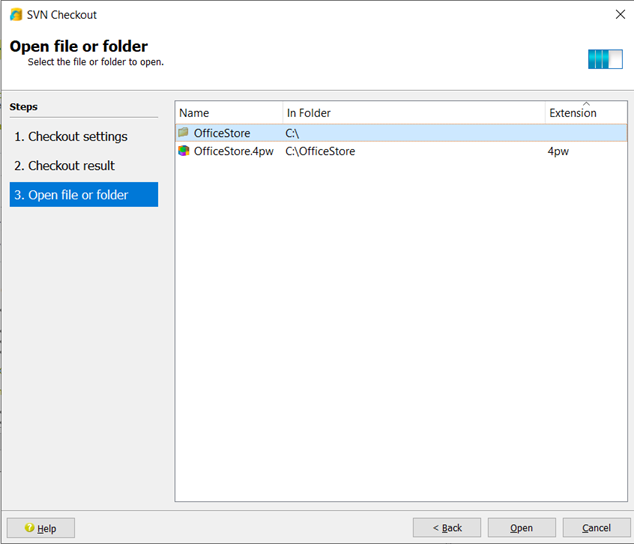Sort list by In Folder column header

coord(414,113)
